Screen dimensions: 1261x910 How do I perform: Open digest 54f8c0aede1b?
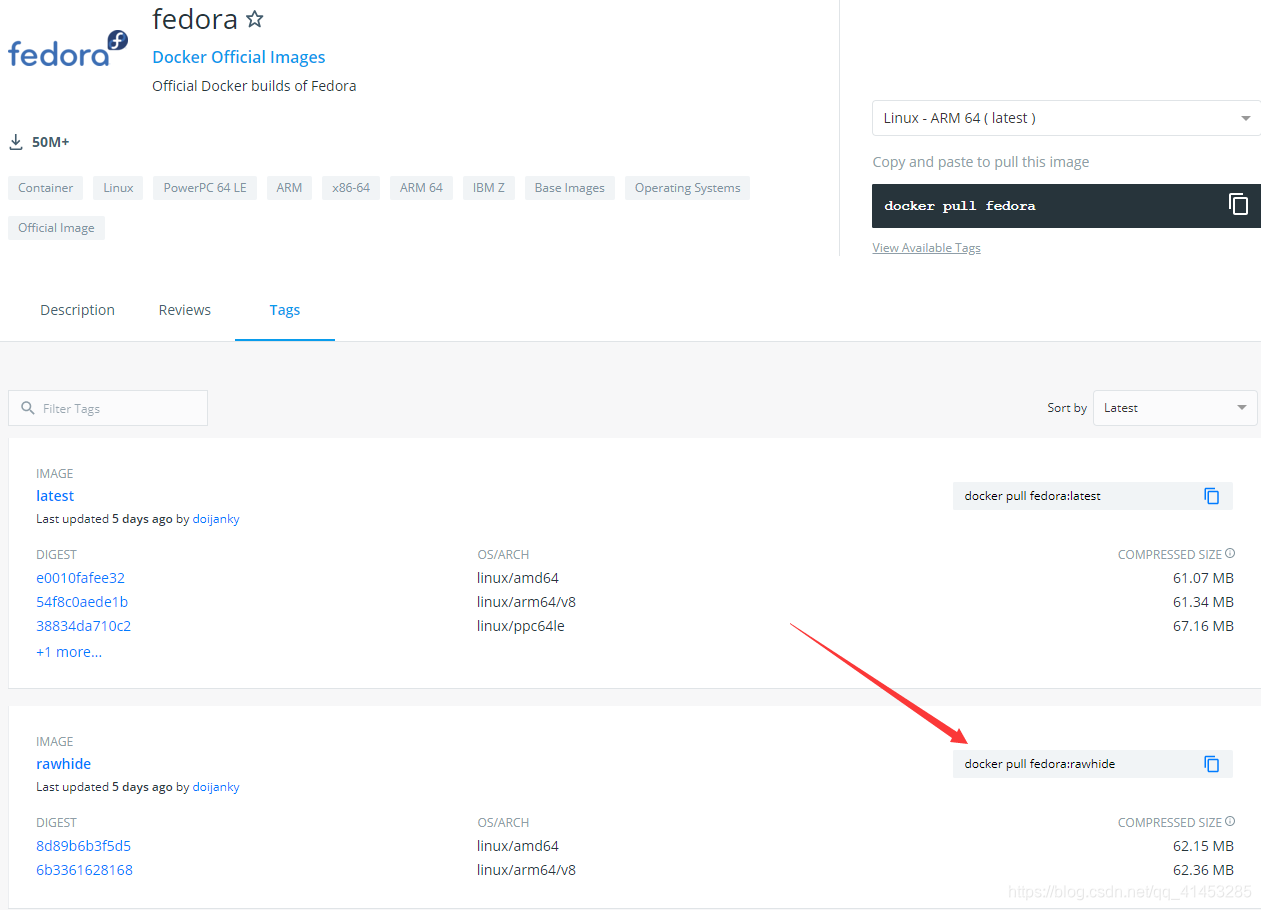[x=82, y=602]
